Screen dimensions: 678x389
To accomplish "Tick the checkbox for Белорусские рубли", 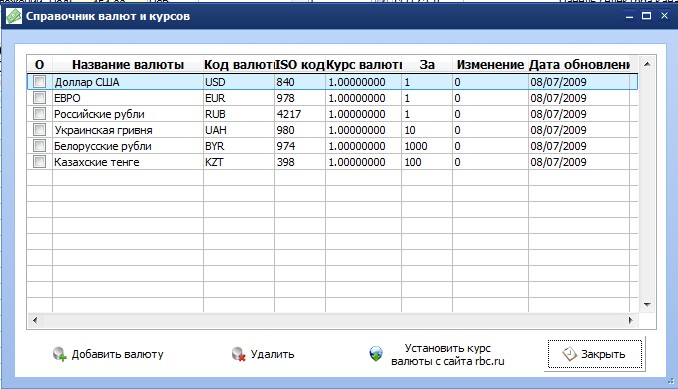I will point(39,146).
